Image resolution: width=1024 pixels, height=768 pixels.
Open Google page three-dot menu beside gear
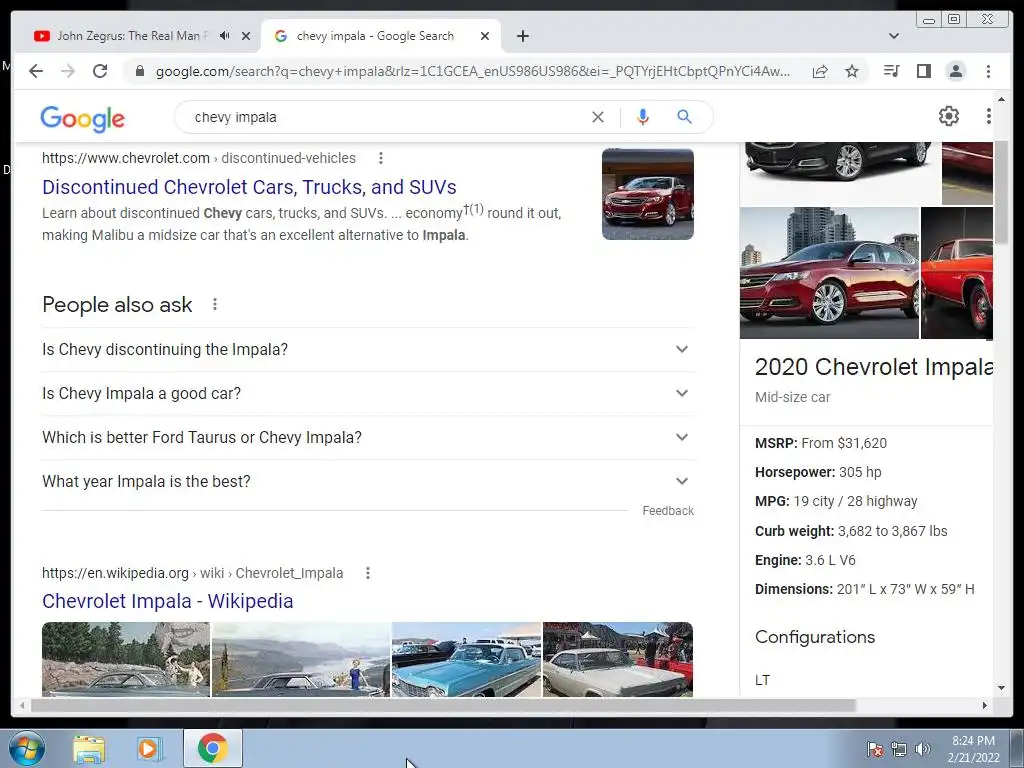click(x=988, y=116)
